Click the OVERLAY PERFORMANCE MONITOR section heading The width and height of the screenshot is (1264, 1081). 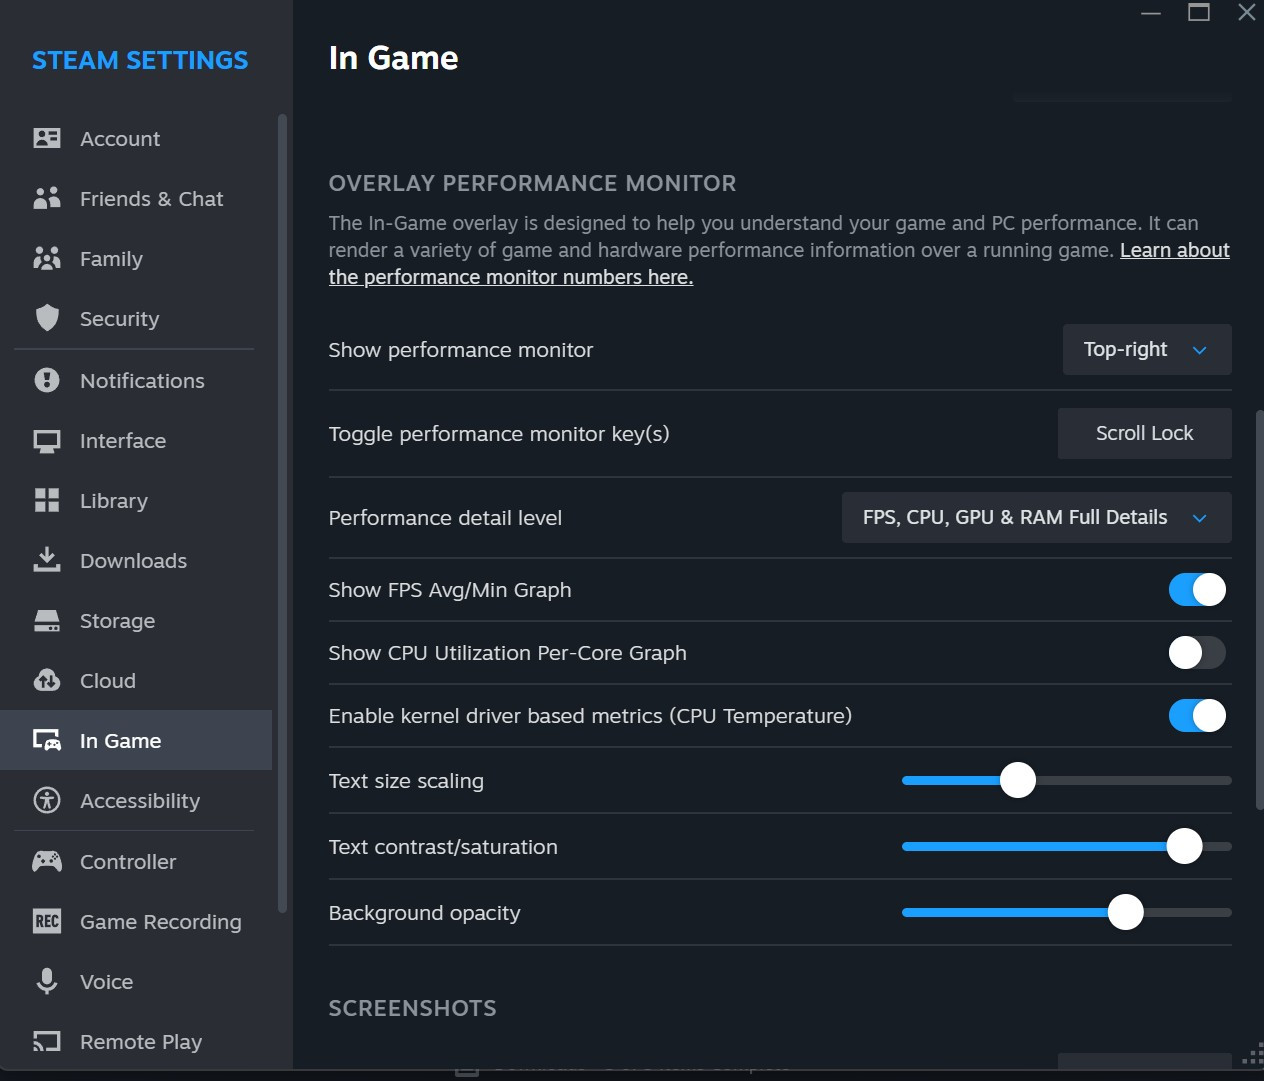coord(532,183)
